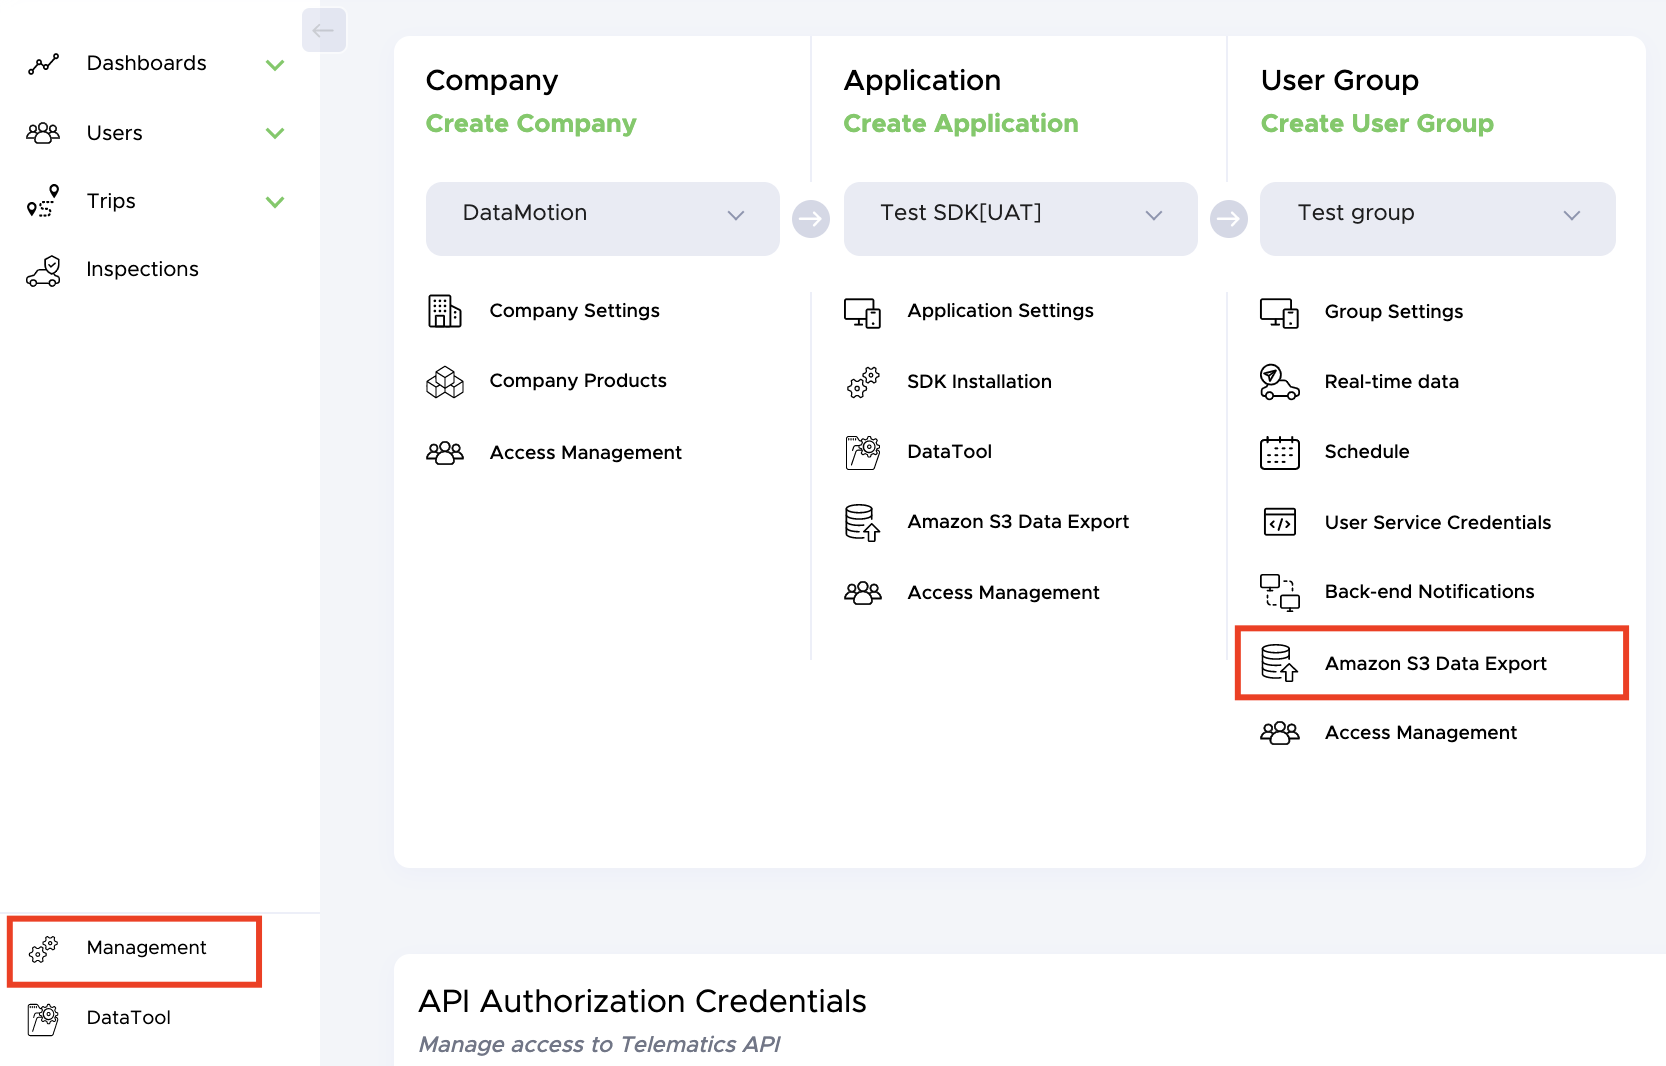Screen dimensions: 1666x1066
Task: Click the Application Settings devices icon
Action: 862,313
